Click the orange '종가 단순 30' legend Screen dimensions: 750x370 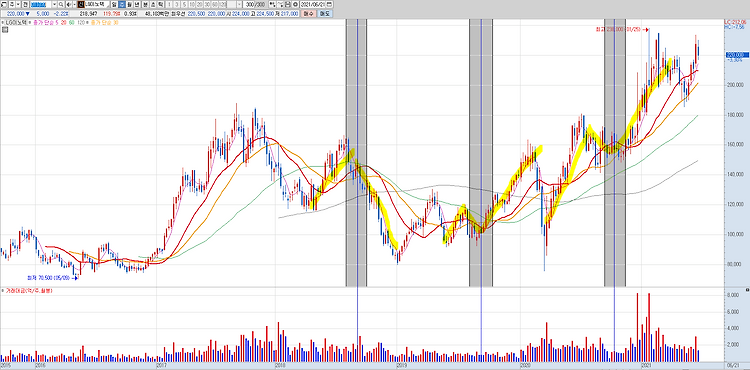(x=104, y=22)
